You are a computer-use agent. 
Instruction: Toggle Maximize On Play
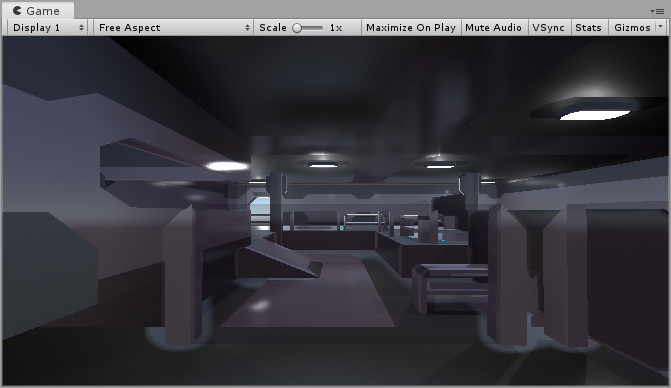[411, 27]
